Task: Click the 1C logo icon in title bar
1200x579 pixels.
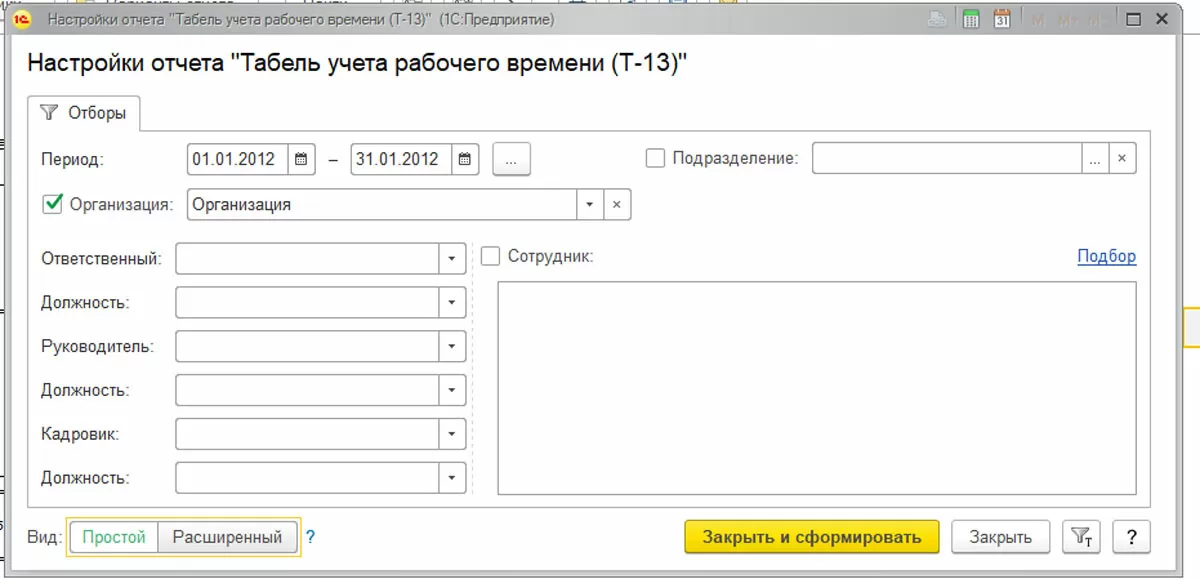Action: coord(19,19)
